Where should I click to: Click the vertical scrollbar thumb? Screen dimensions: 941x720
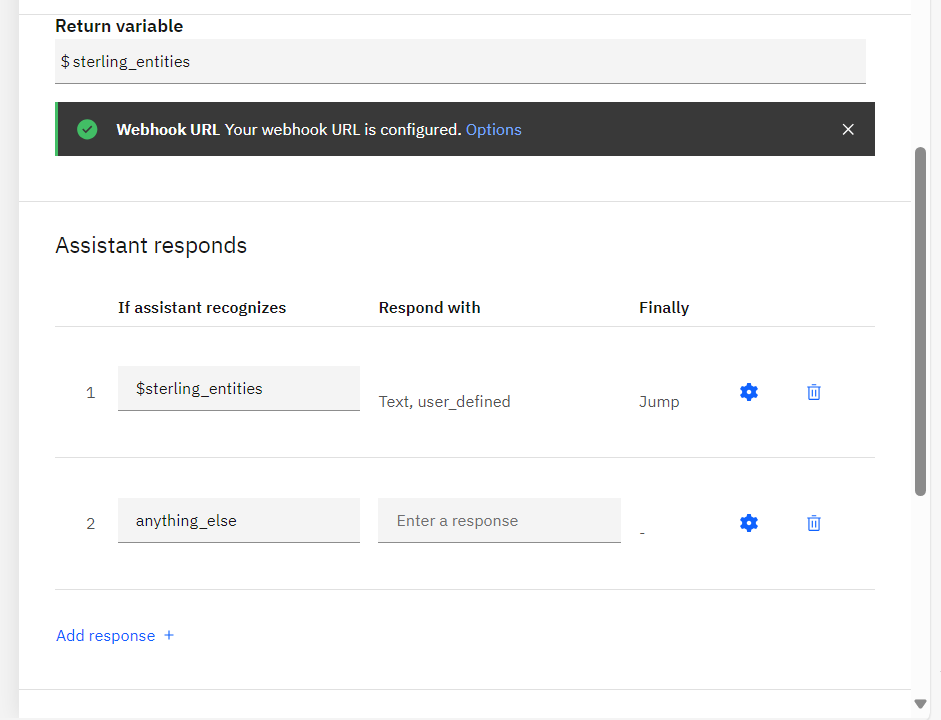(920, 320)
